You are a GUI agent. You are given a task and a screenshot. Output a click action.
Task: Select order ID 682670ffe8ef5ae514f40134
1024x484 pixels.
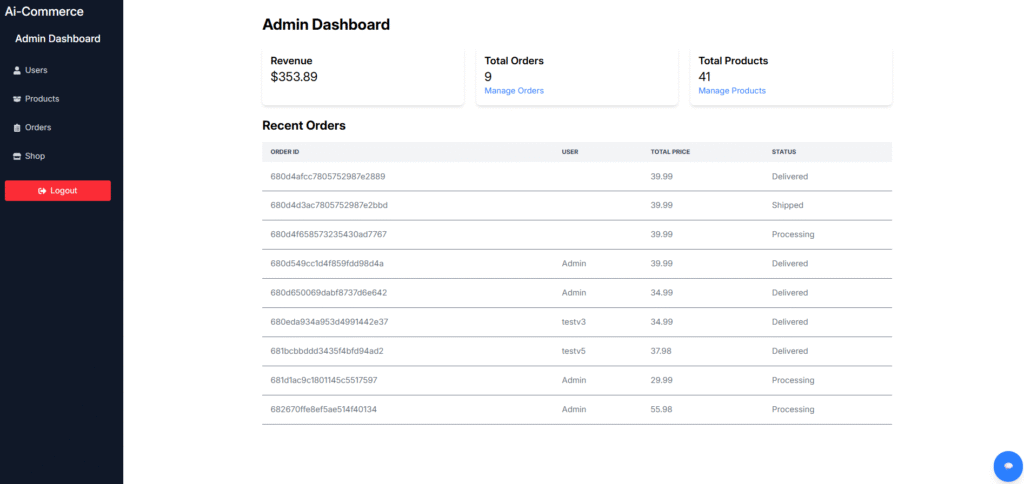coord(323,410)
